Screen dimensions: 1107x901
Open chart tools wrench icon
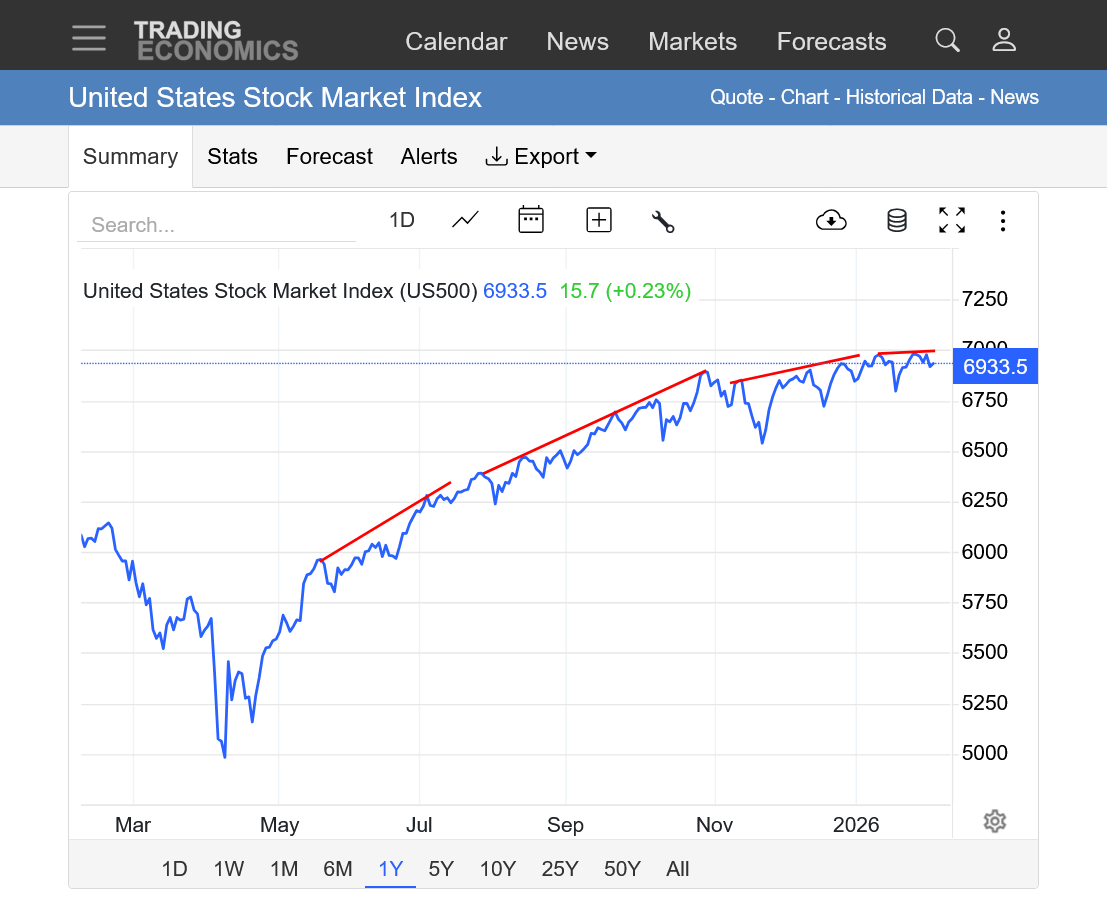[663, 221]
